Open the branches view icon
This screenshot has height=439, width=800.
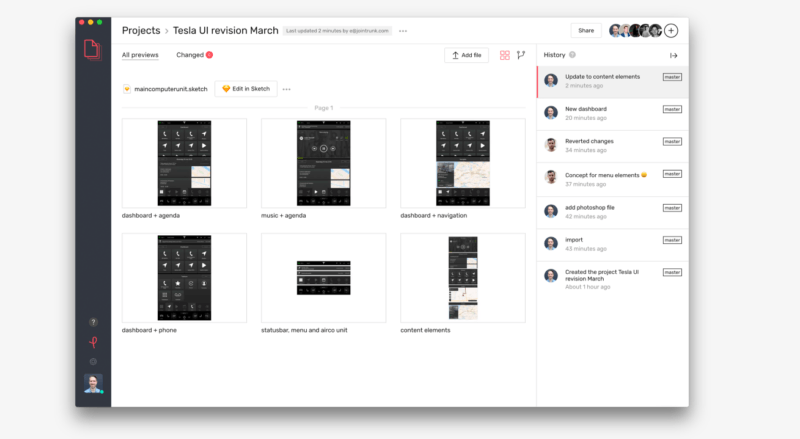[x=521, y=55]
